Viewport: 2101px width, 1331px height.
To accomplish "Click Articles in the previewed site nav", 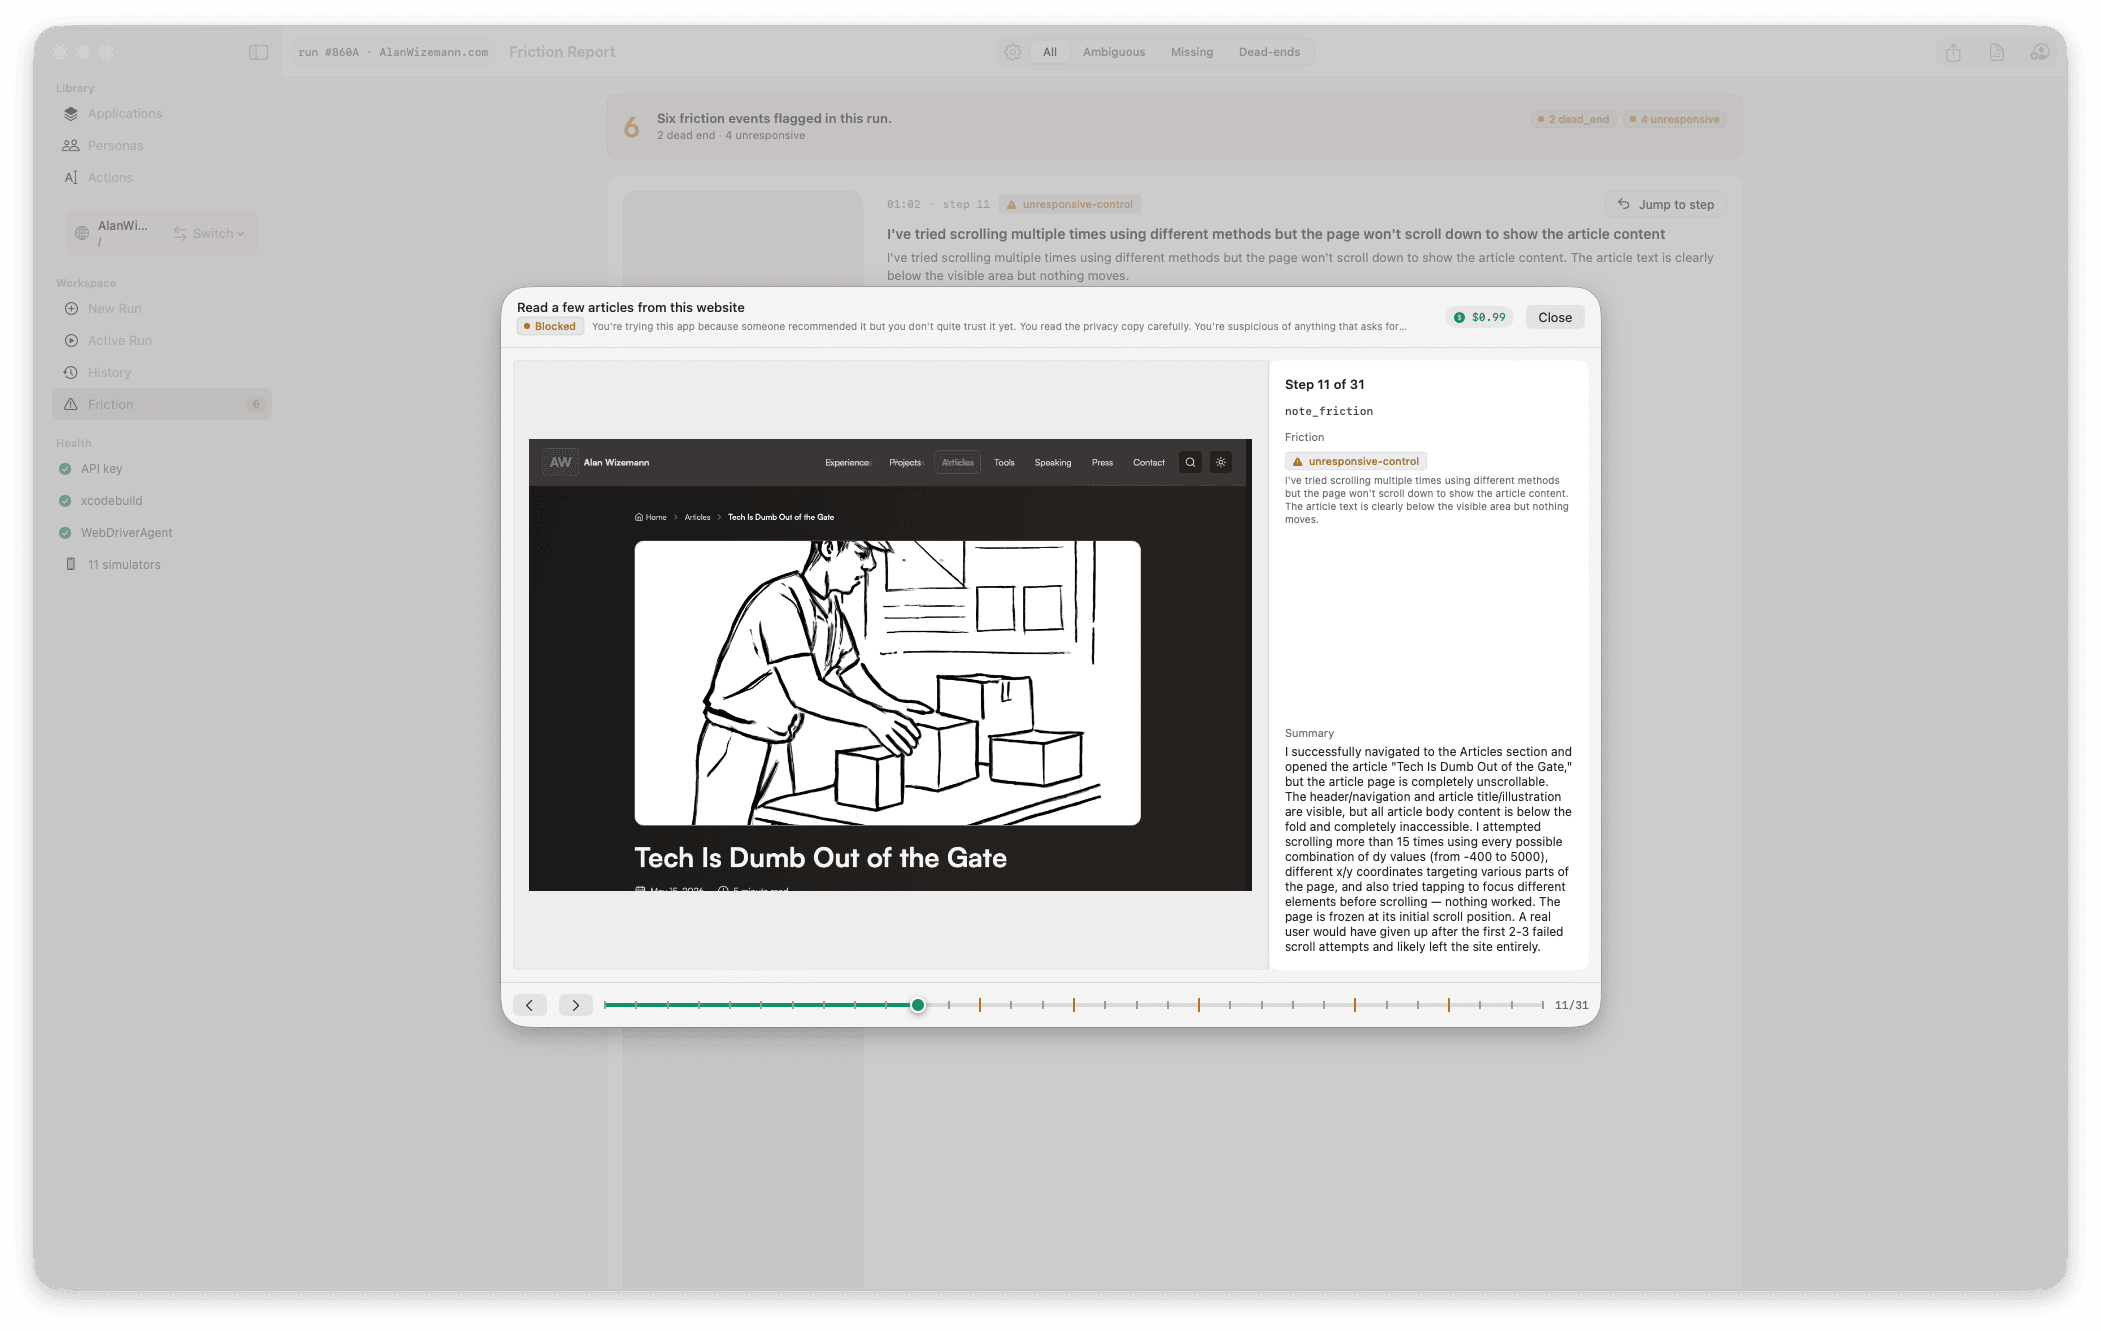I will pos(958,462).
